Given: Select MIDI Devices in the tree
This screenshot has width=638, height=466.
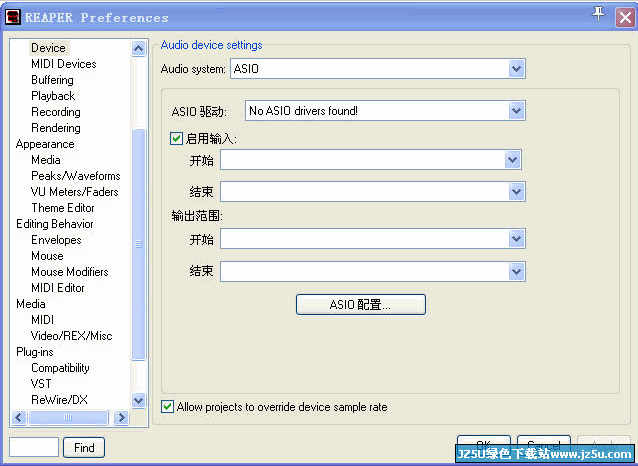Looking at the screenshot, I should (64, 64).
